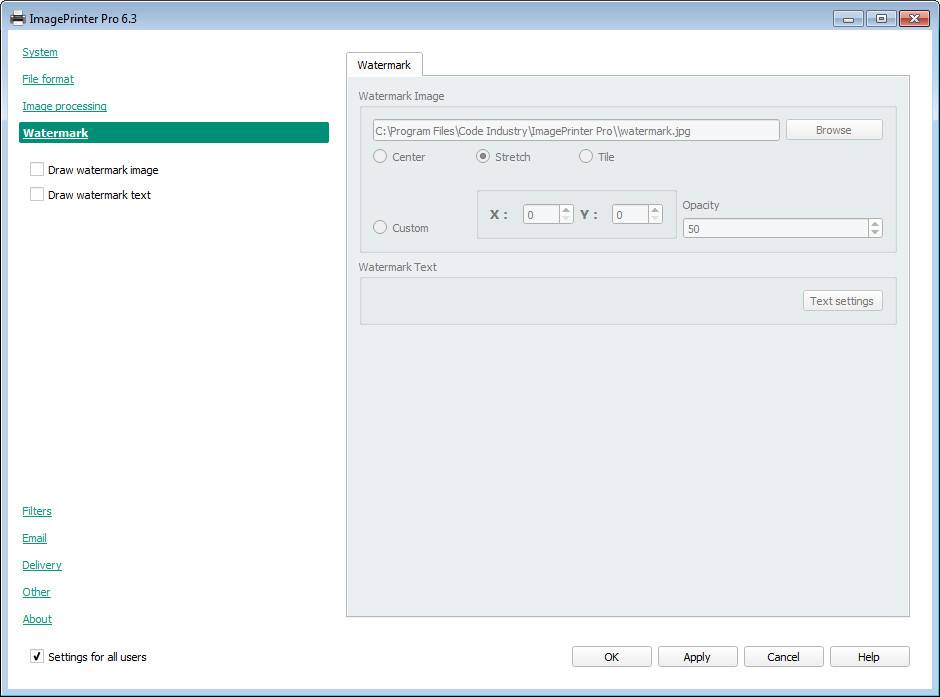This screenshot has width=940, height=697.
Task: Increase Opacity with the up arrow
Action: (x=875, y=224)
